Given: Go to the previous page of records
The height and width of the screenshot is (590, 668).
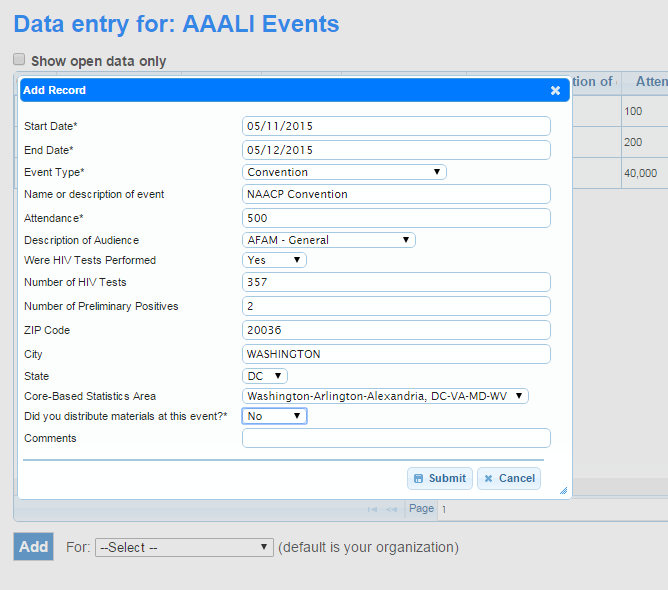Looking at the screenshot, I should pos(391,509).
